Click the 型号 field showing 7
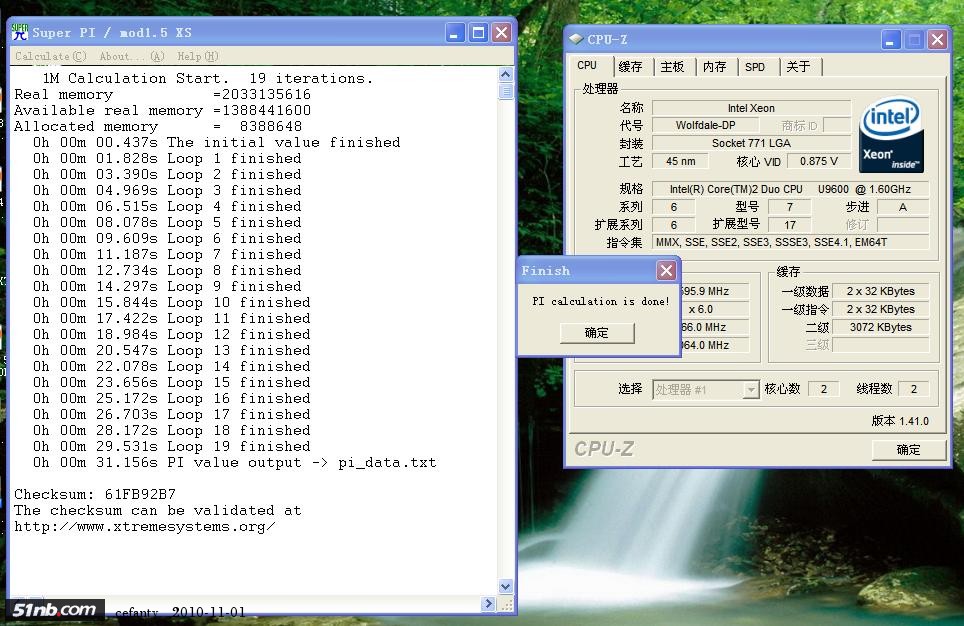This screenshot has height=626, width=964. pyautogui.click(x=790, y=207)
